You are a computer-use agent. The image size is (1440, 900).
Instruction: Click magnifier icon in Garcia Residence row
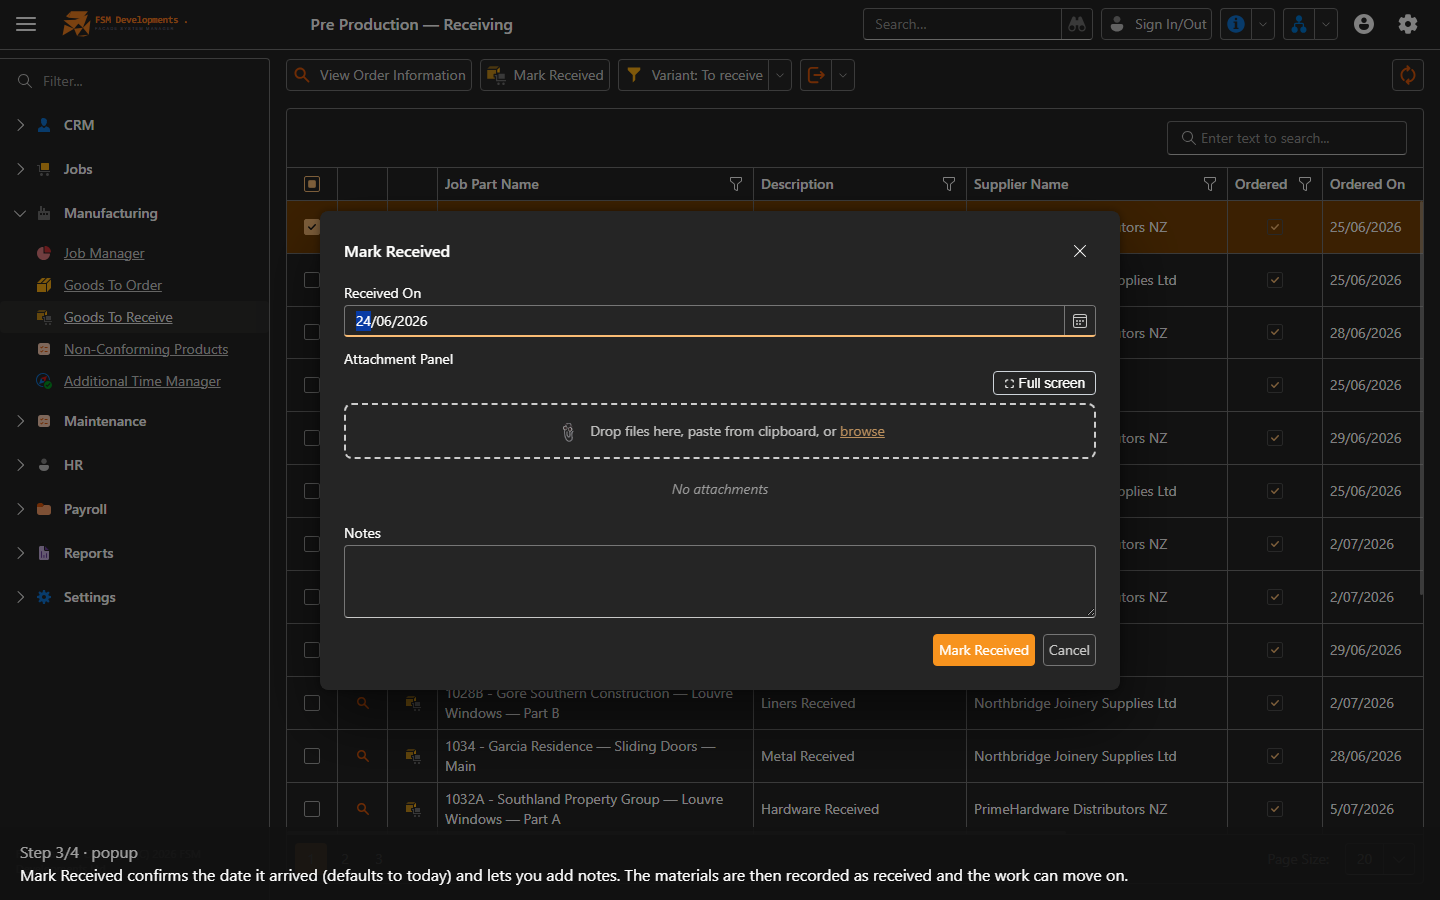coord(363,756)
